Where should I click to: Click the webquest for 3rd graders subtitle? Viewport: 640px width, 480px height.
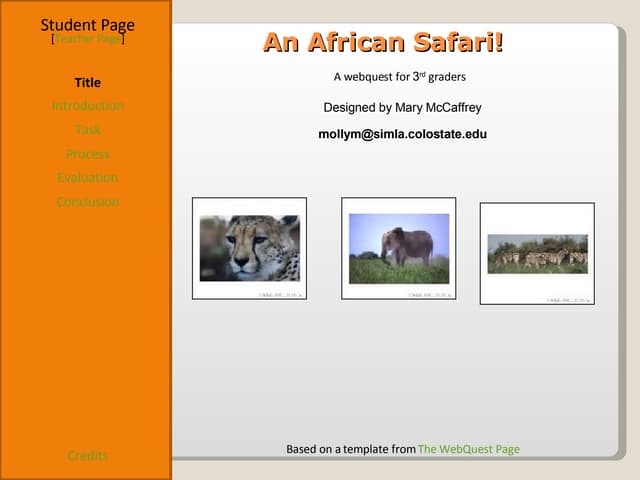[x=399, y=76]
